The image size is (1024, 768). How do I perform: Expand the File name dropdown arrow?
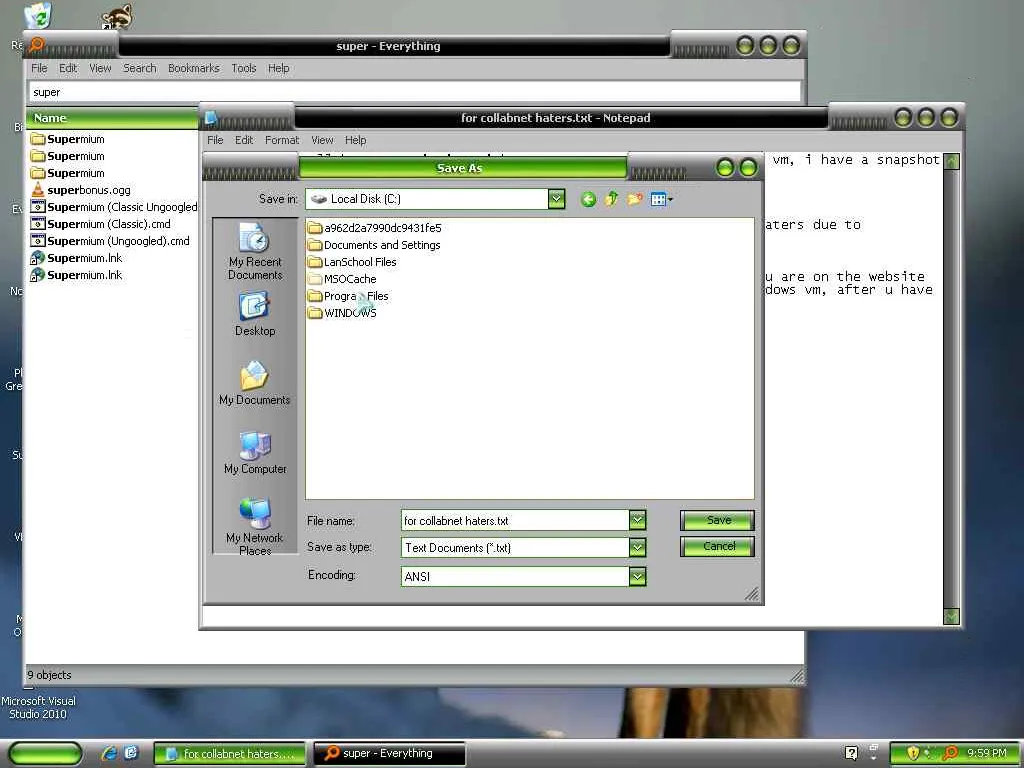coord(637,520)
